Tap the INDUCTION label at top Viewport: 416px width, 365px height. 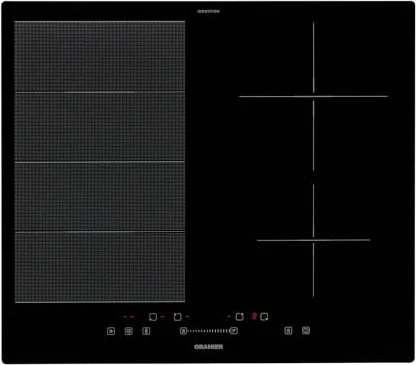click(208, 11)
